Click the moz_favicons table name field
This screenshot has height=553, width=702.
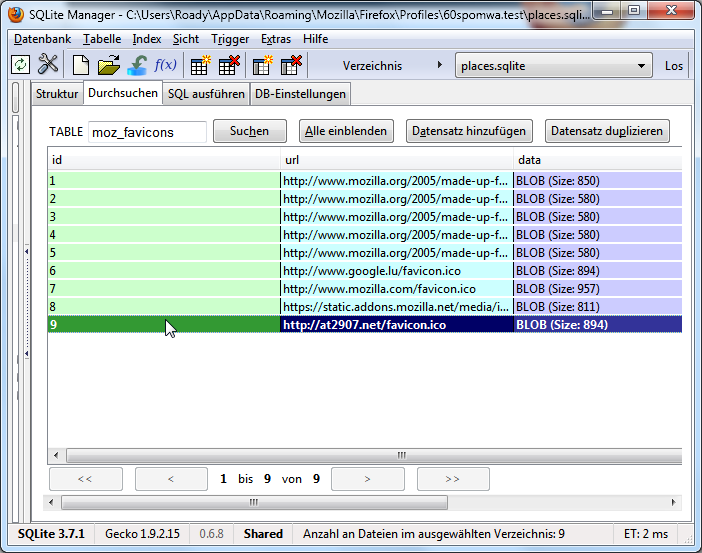click(147, 132)
